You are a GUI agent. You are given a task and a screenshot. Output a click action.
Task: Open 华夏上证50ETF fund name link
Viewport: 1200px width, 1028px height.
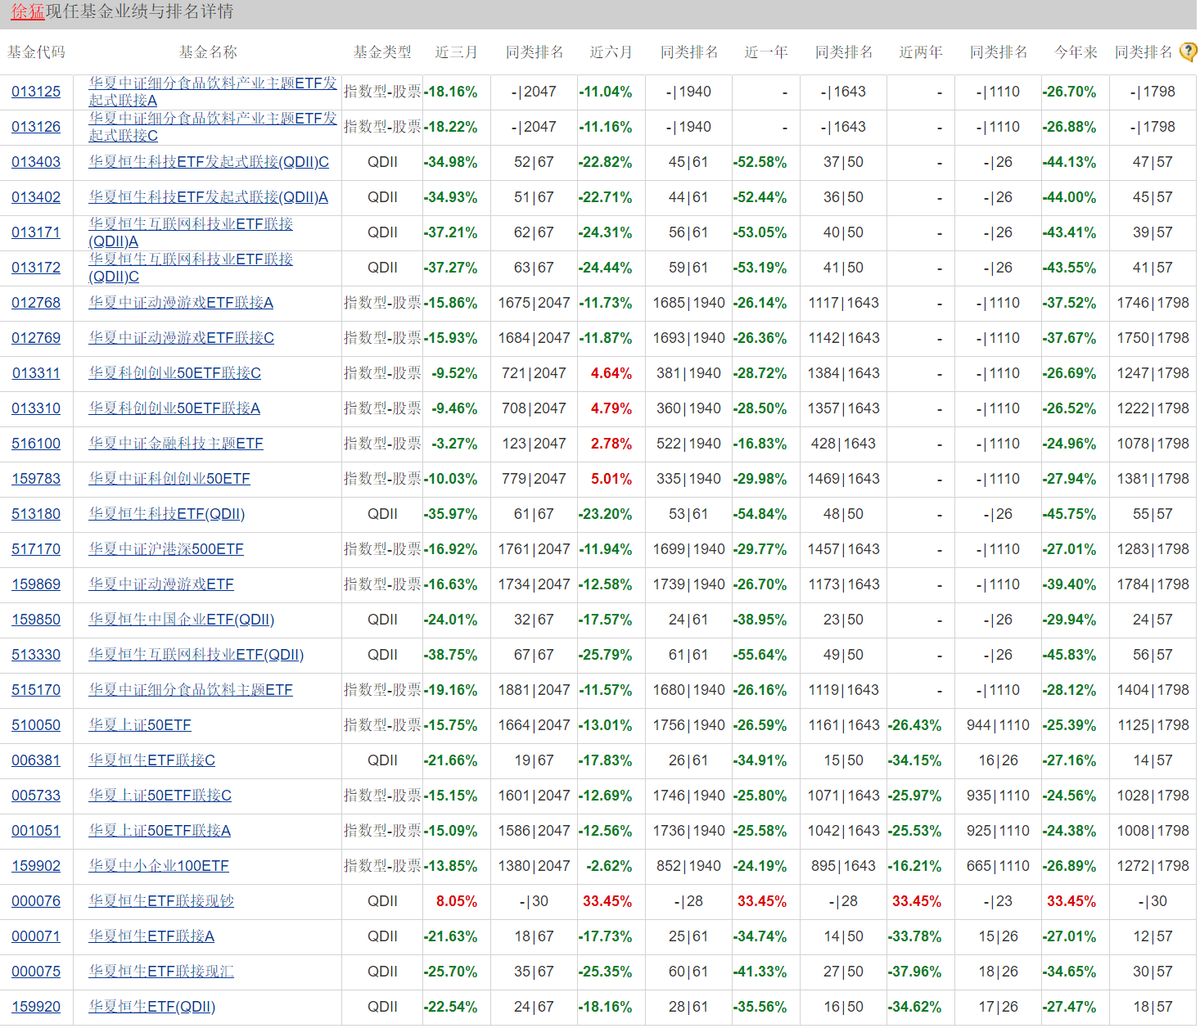[x=140, y=725]
